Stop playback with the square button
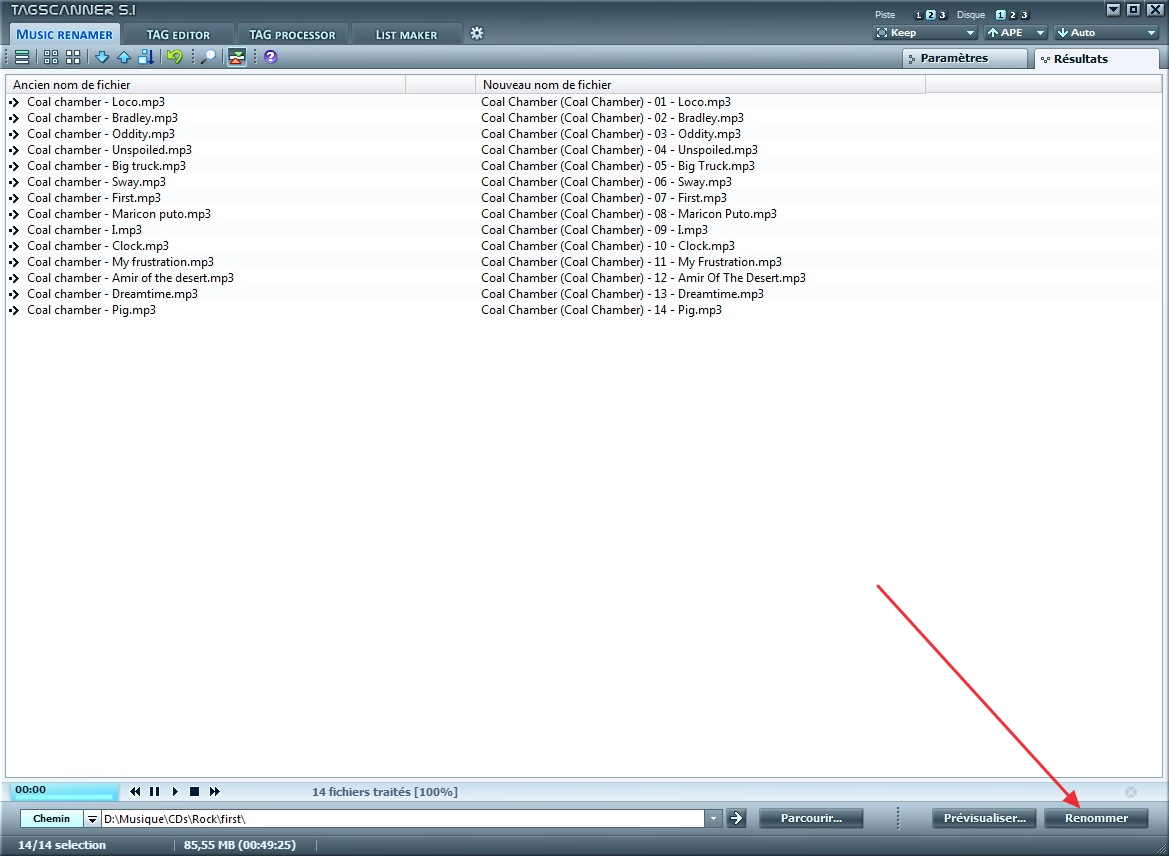Image resolution: width=1169 pixels, height=856 pixels. pos(195,792)
